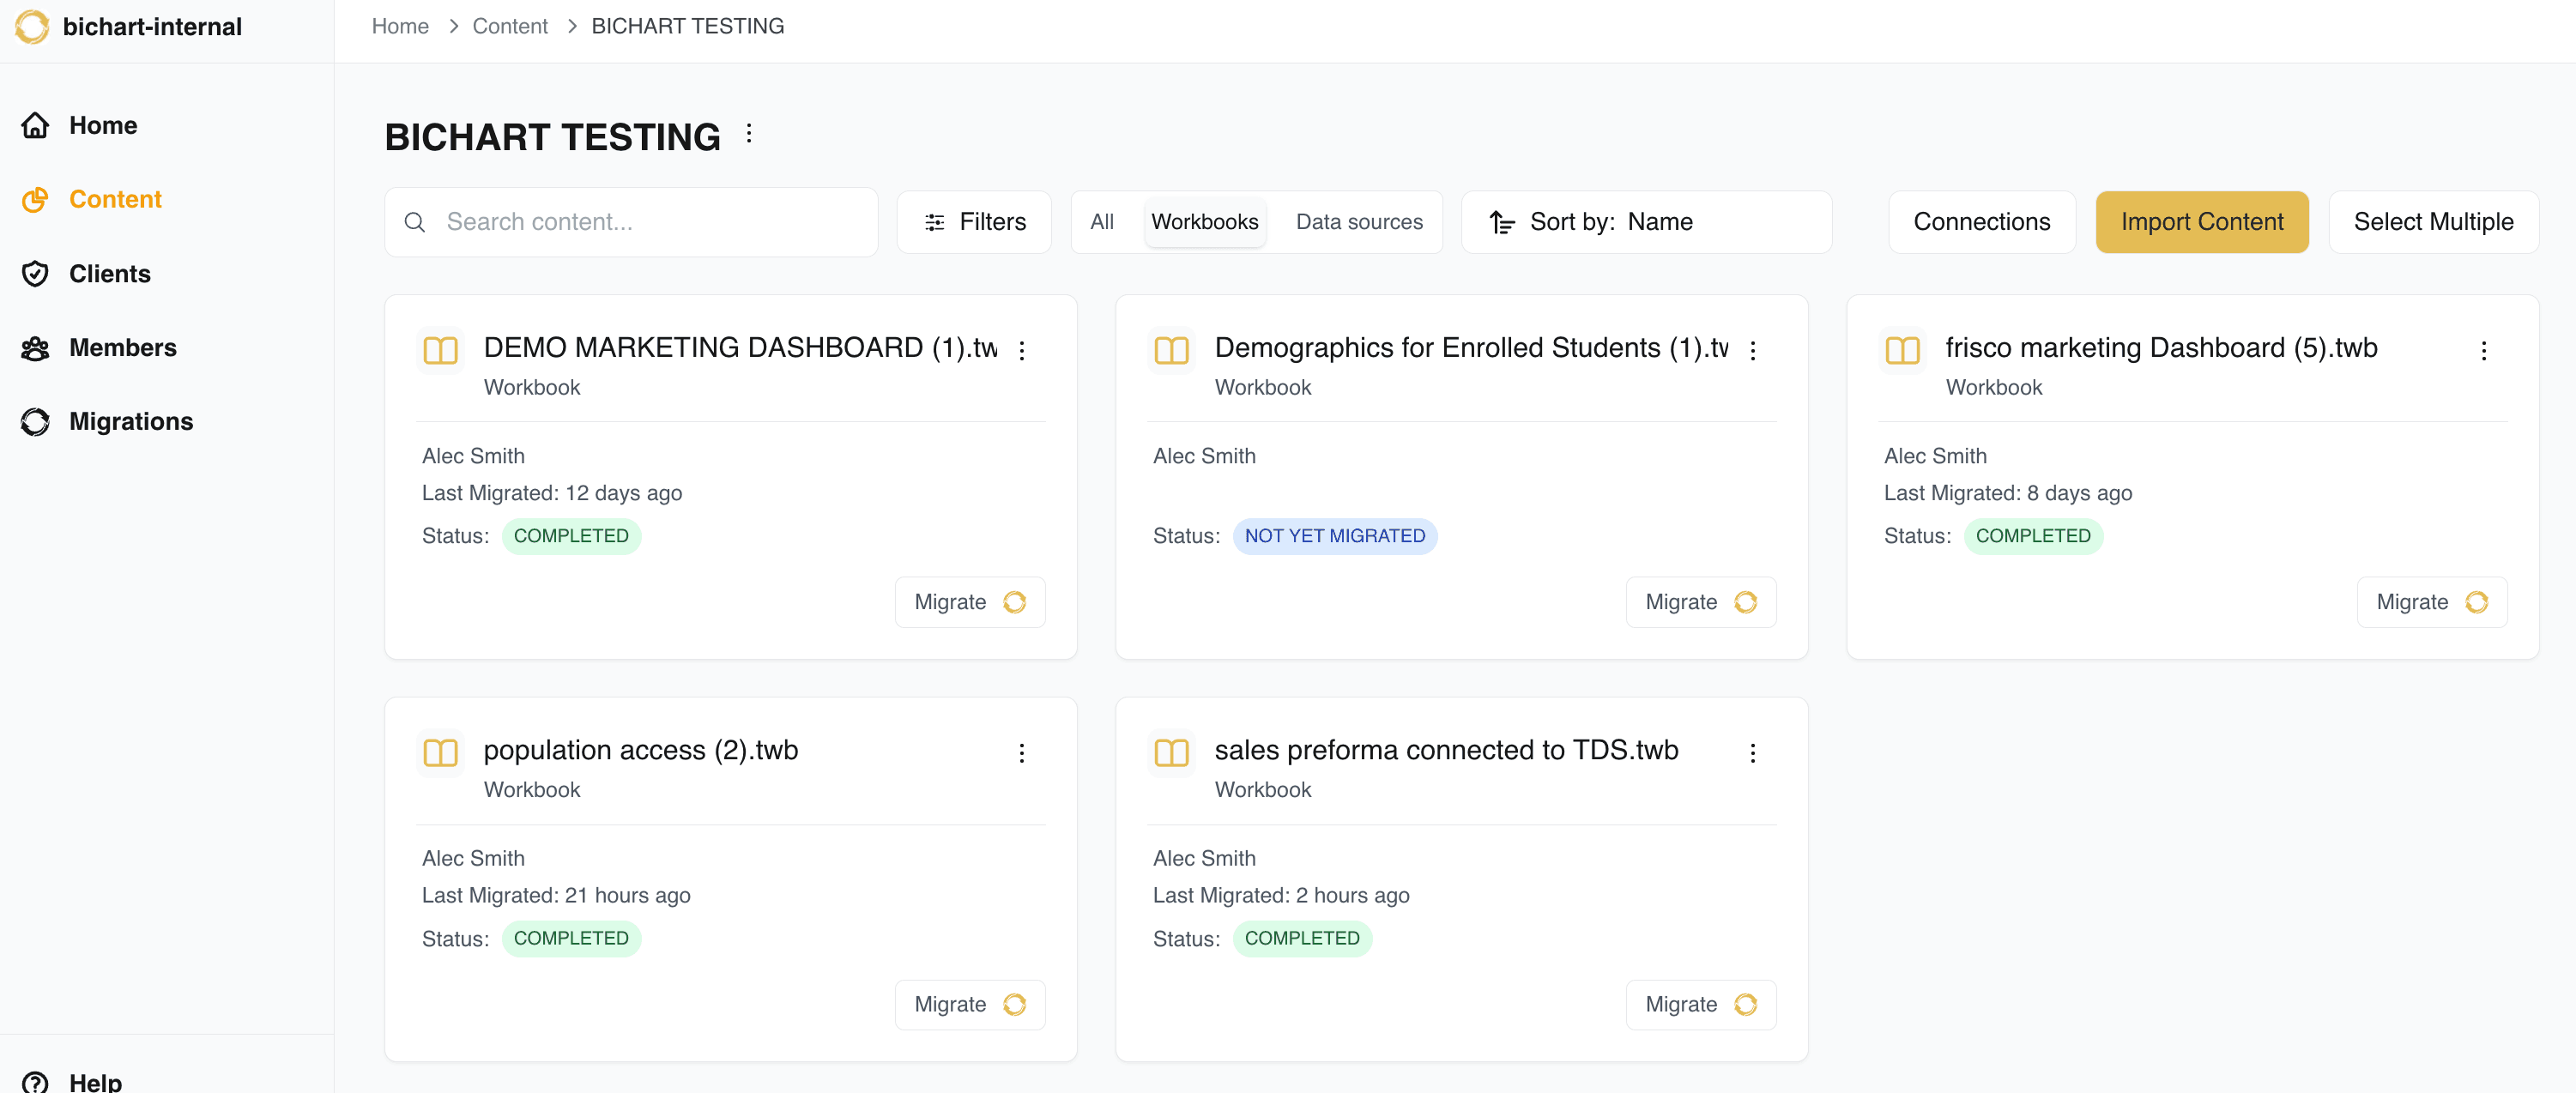Switch to the Data sources tab
The image size is (2576, 1093).
[1358, 222]
